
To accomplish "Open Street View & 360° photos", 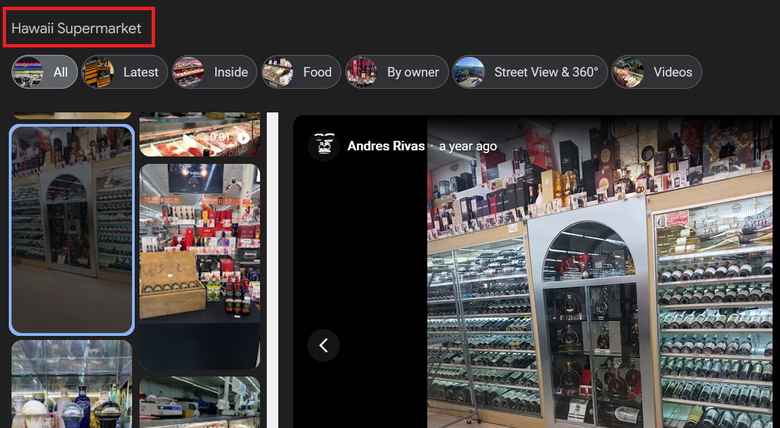I will (x=530, y=72).
